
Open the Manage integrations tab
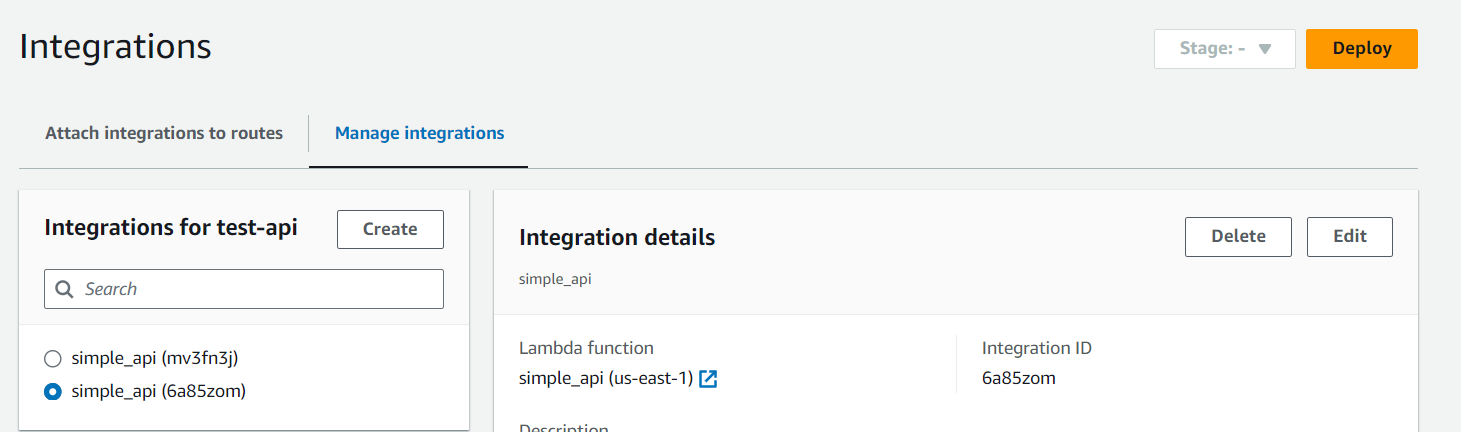(x=419, y=133)
